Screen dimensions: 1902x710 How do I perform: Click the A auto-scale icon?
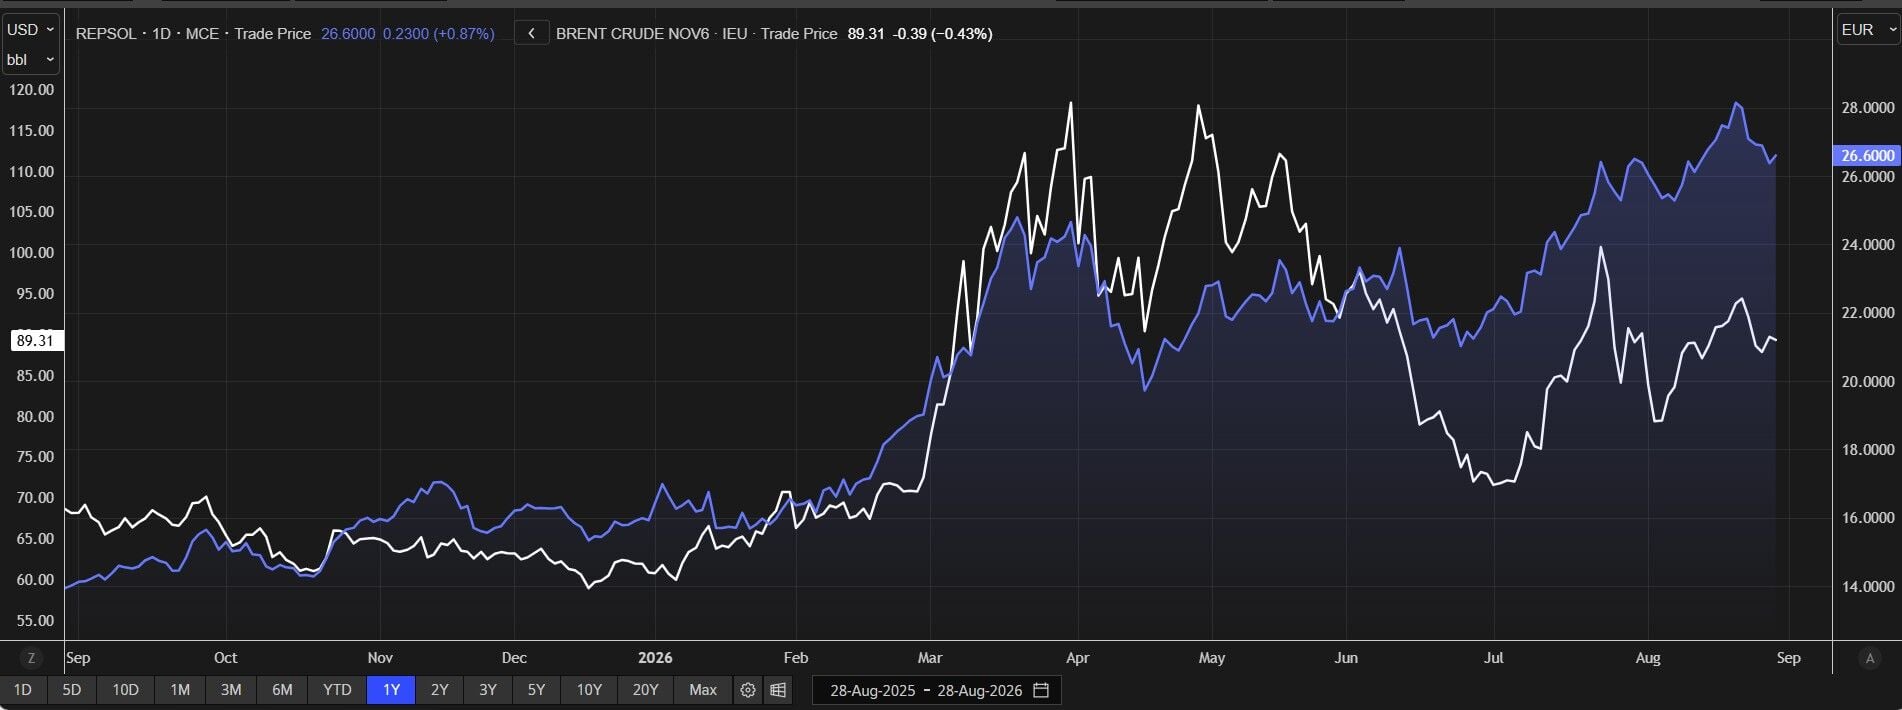(x=1869, y=658)
